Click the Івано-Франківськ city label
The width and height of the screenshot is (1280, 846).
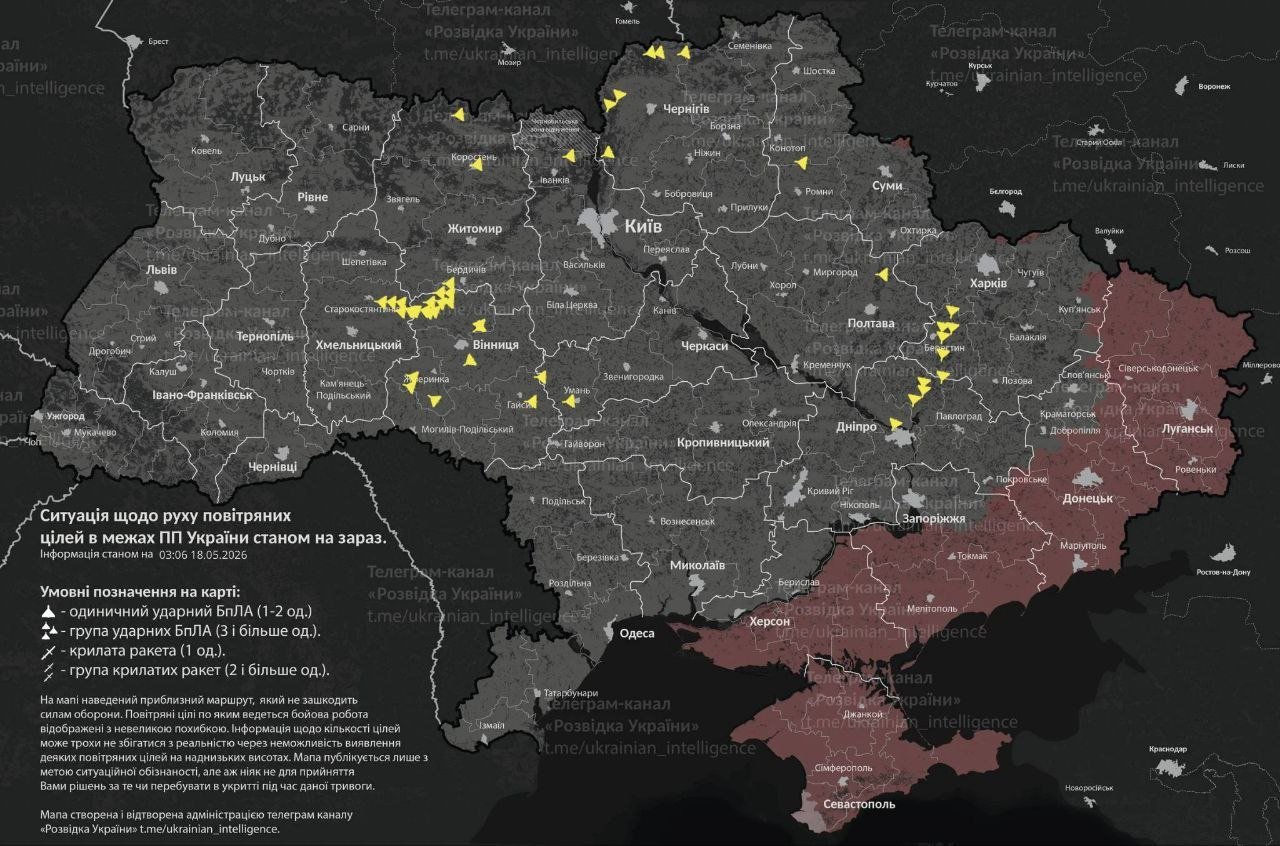click(201, 395)
